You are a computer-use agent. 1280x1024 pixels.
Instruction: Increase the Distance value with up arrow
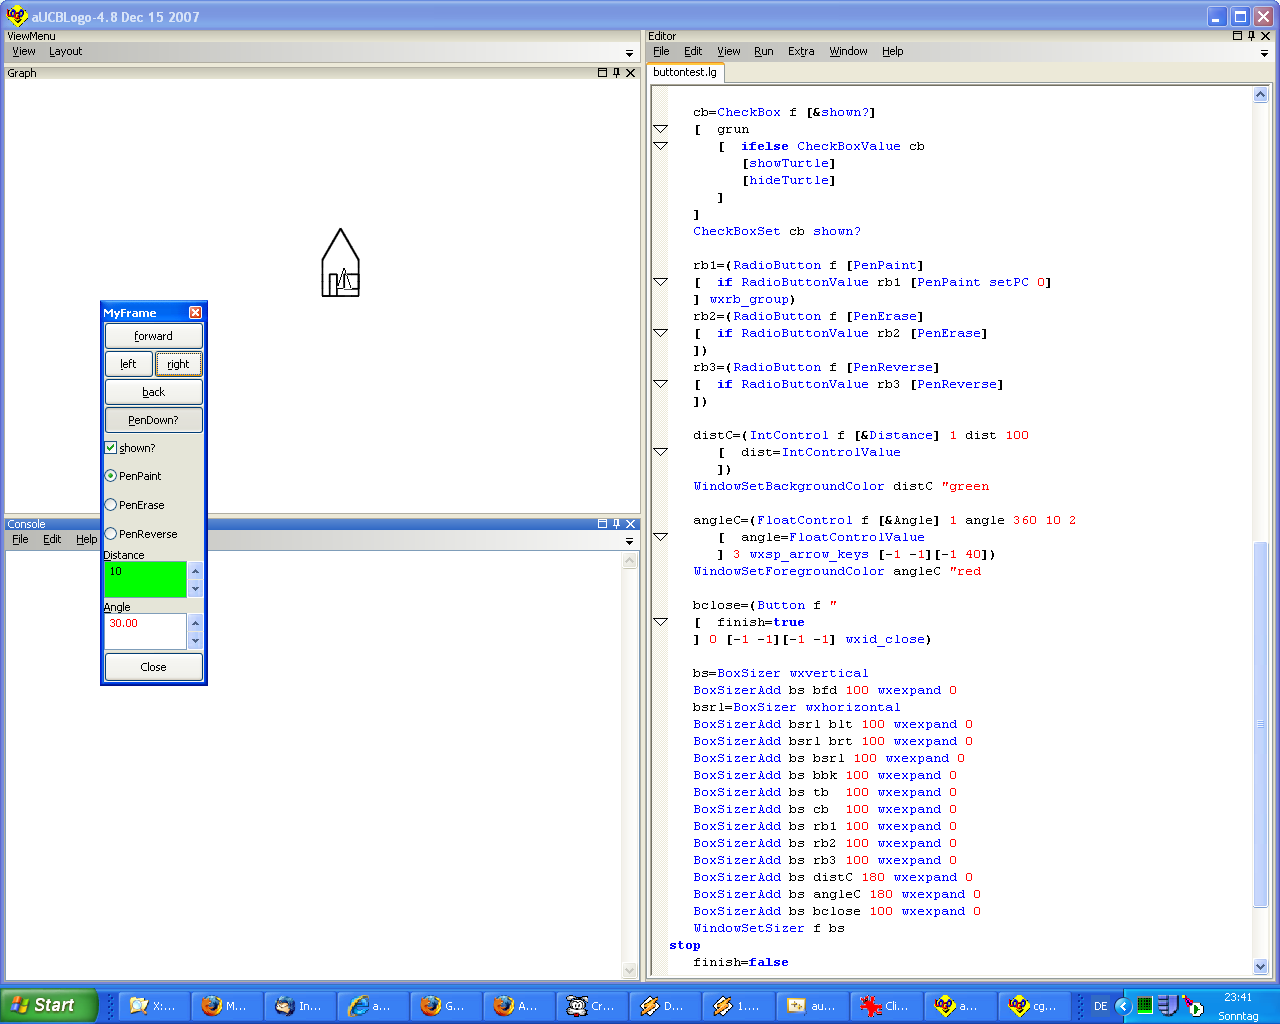click(x=195, y=571)
